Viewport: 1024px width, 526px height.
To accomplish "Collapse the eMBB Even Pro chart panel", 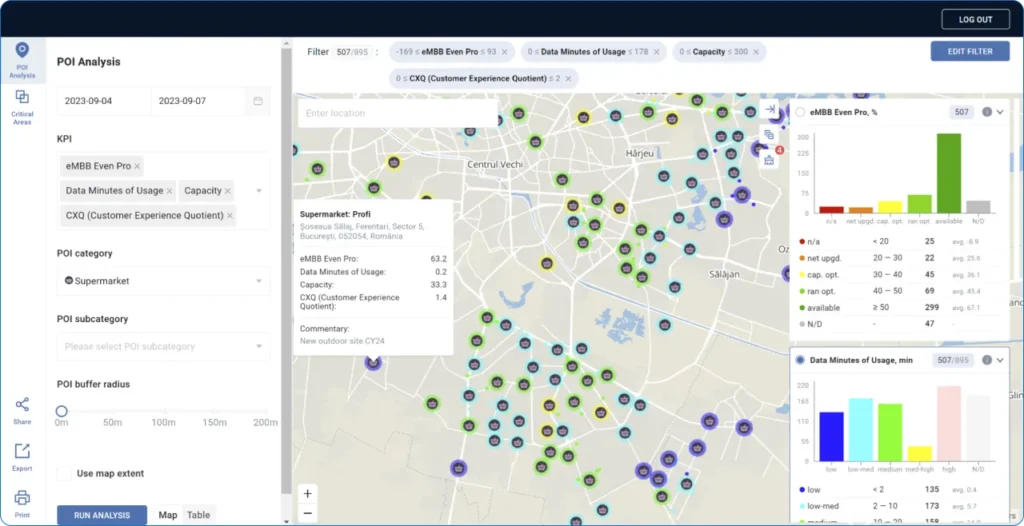I will click(x=1000, y=112).
